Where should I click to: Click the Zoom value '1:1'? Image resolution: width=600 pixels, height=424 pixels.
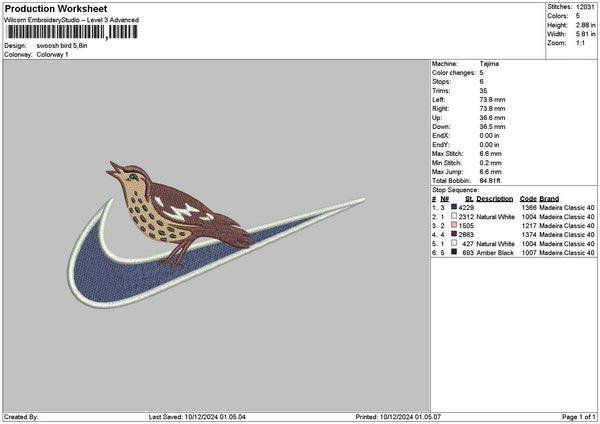[580, 43]
